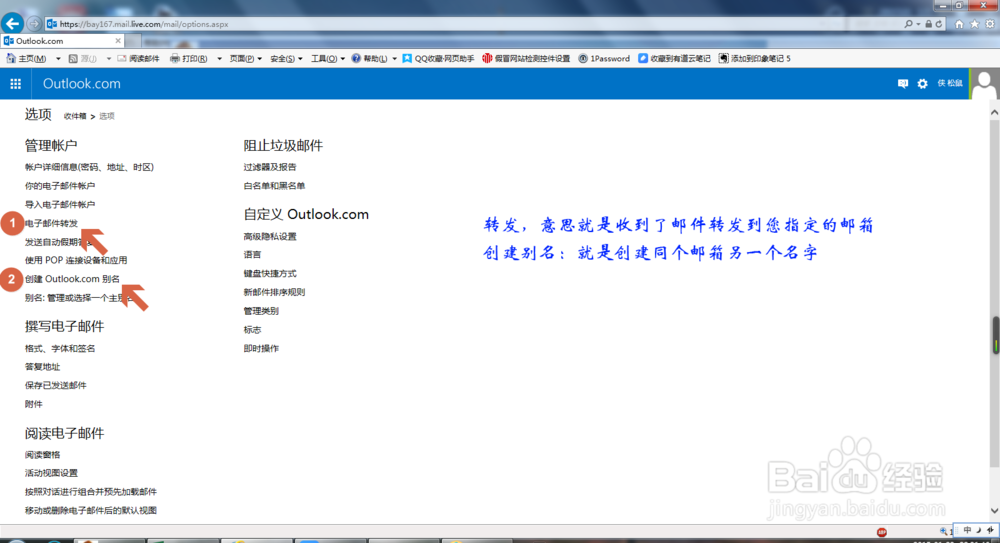Open 电子邮件转发 link
1000x543 pixels.
click(x=51, y=223)
